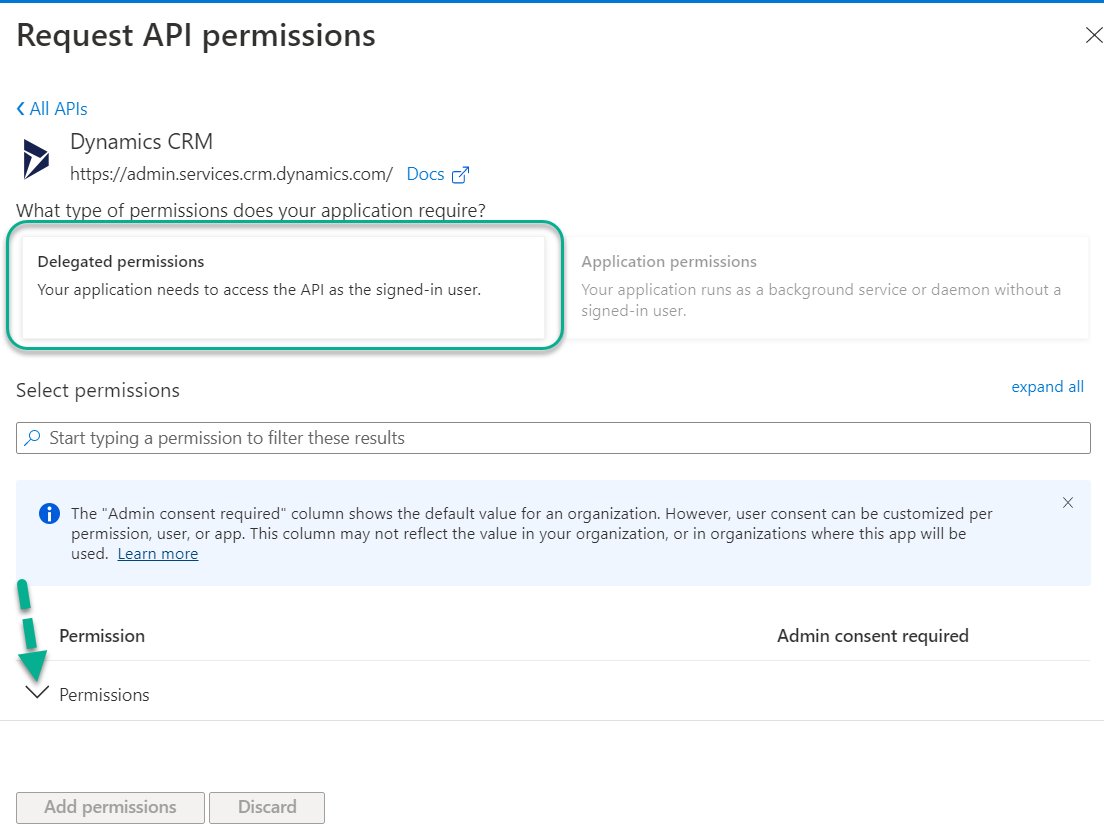The width and height of the screenshot is (1104, 825).
Task: Select the Application permissions option
Action: click(830, 287)
